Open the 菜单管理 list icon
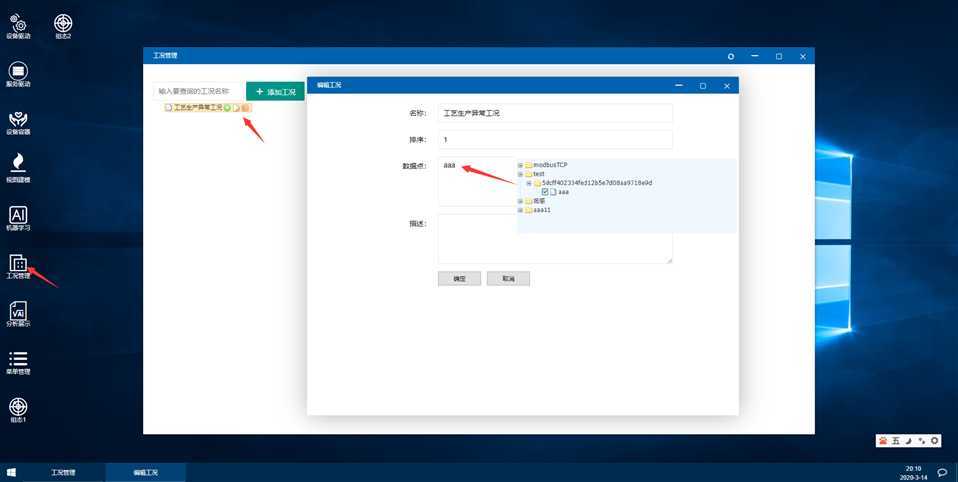The image size is (958, 482). point(18,362)
